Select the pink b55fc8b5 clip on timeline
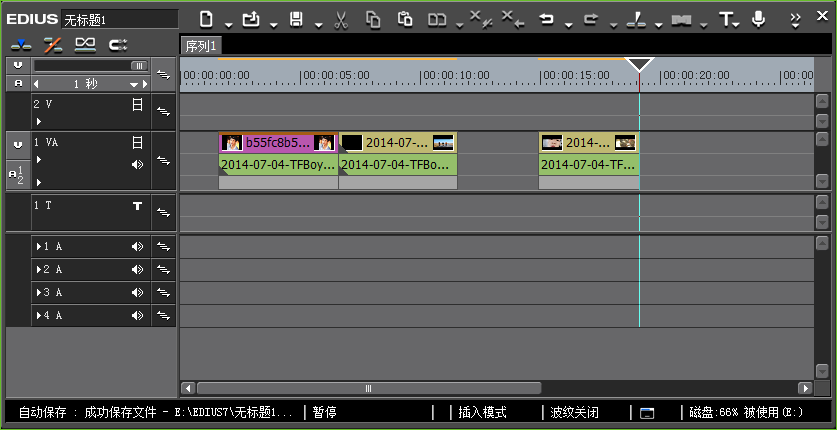The image size is (837, 430). coord(277,143)
